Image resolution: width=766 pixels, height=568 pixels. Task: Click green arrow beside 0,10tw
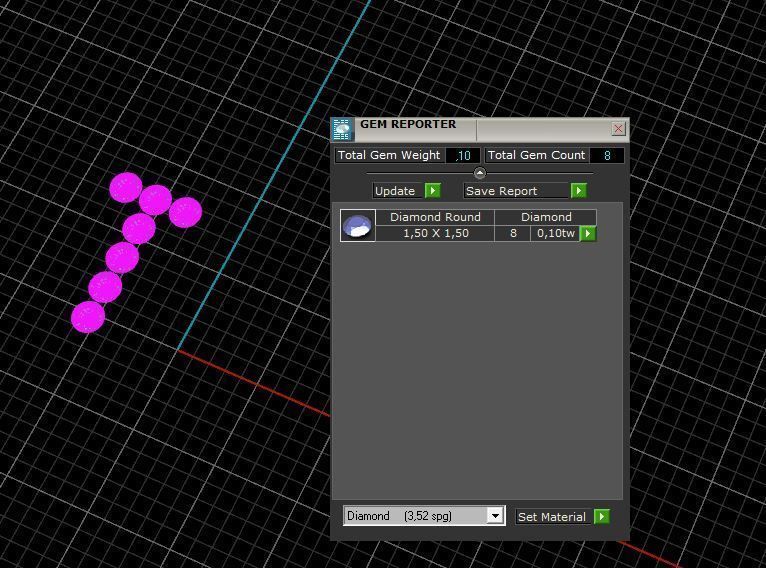point(588,234)
